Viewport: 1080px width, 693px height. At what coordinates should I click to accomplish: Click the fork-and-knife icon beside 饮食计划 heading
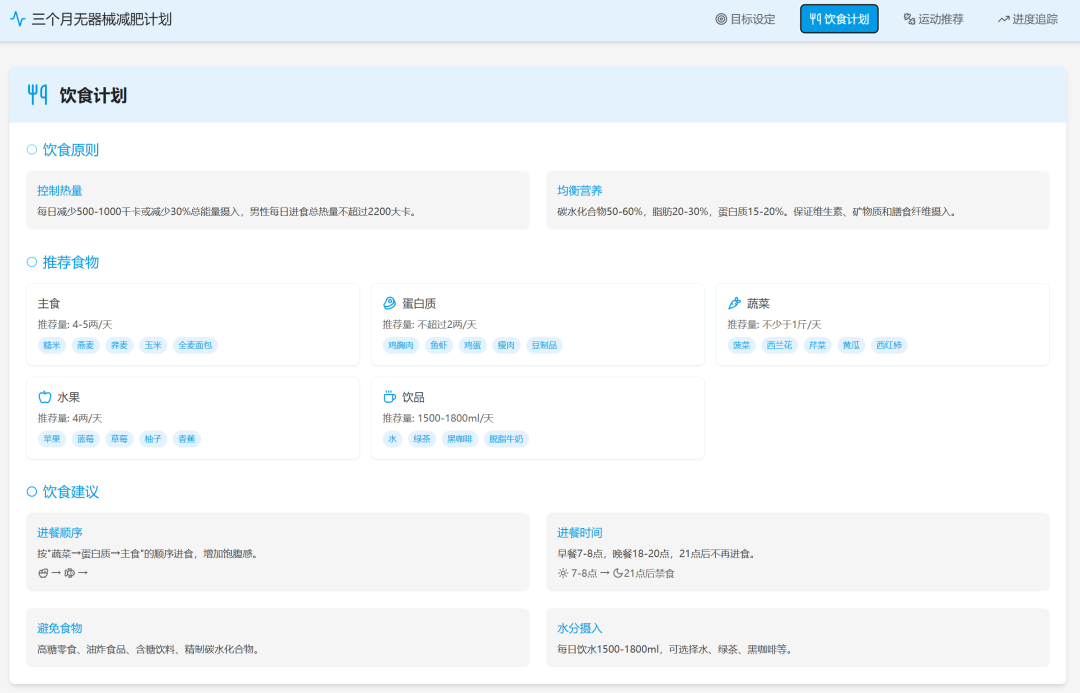click(38, 95)
